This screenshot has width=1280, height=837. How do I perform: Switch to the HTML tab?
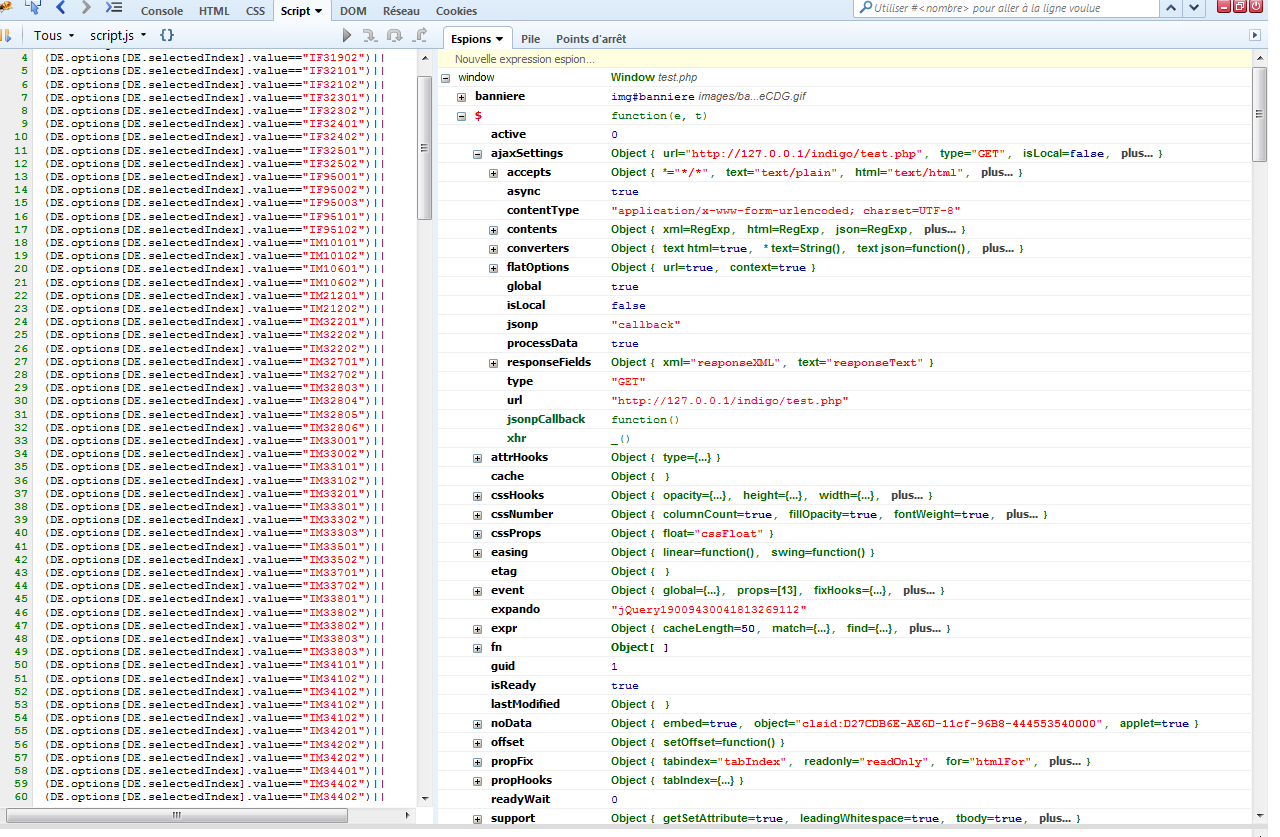tap(214, 10)
